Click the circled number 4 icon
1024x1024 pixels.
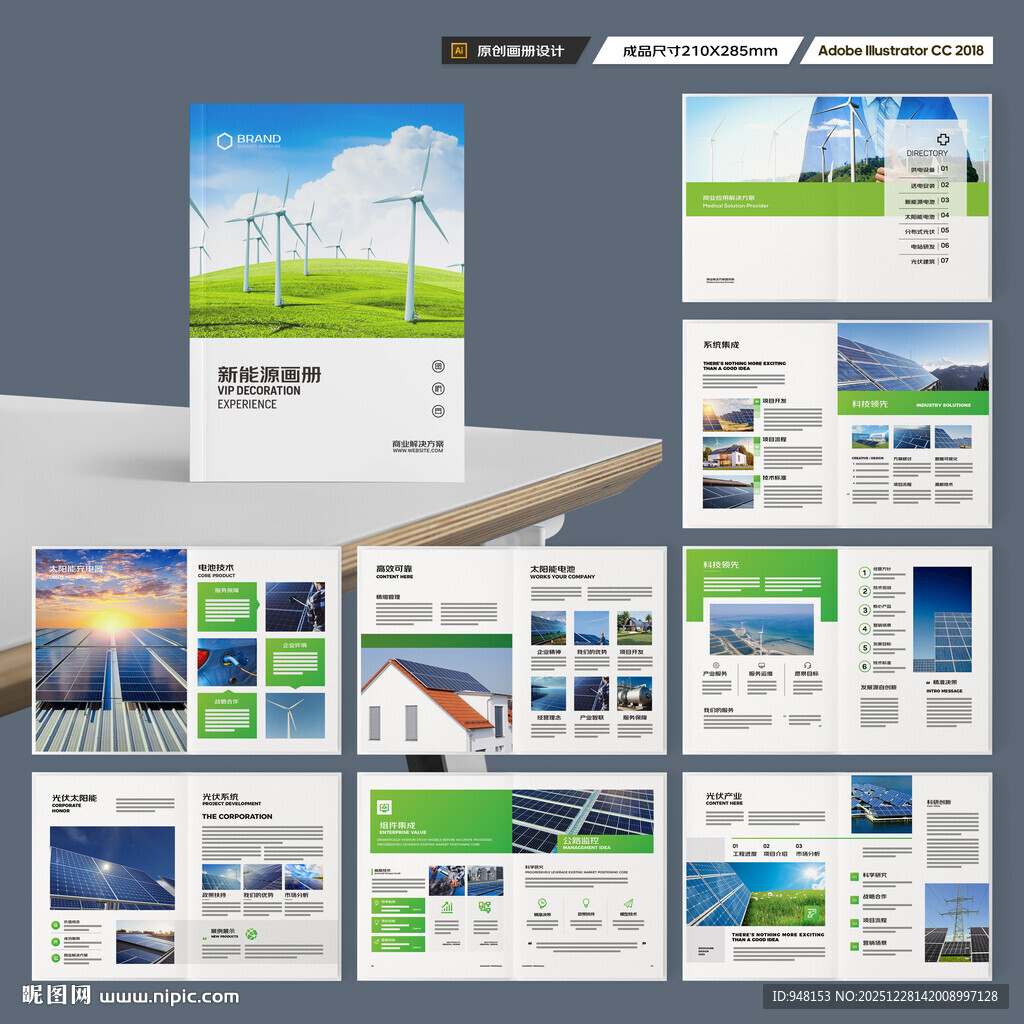click(x=864, y=629)
